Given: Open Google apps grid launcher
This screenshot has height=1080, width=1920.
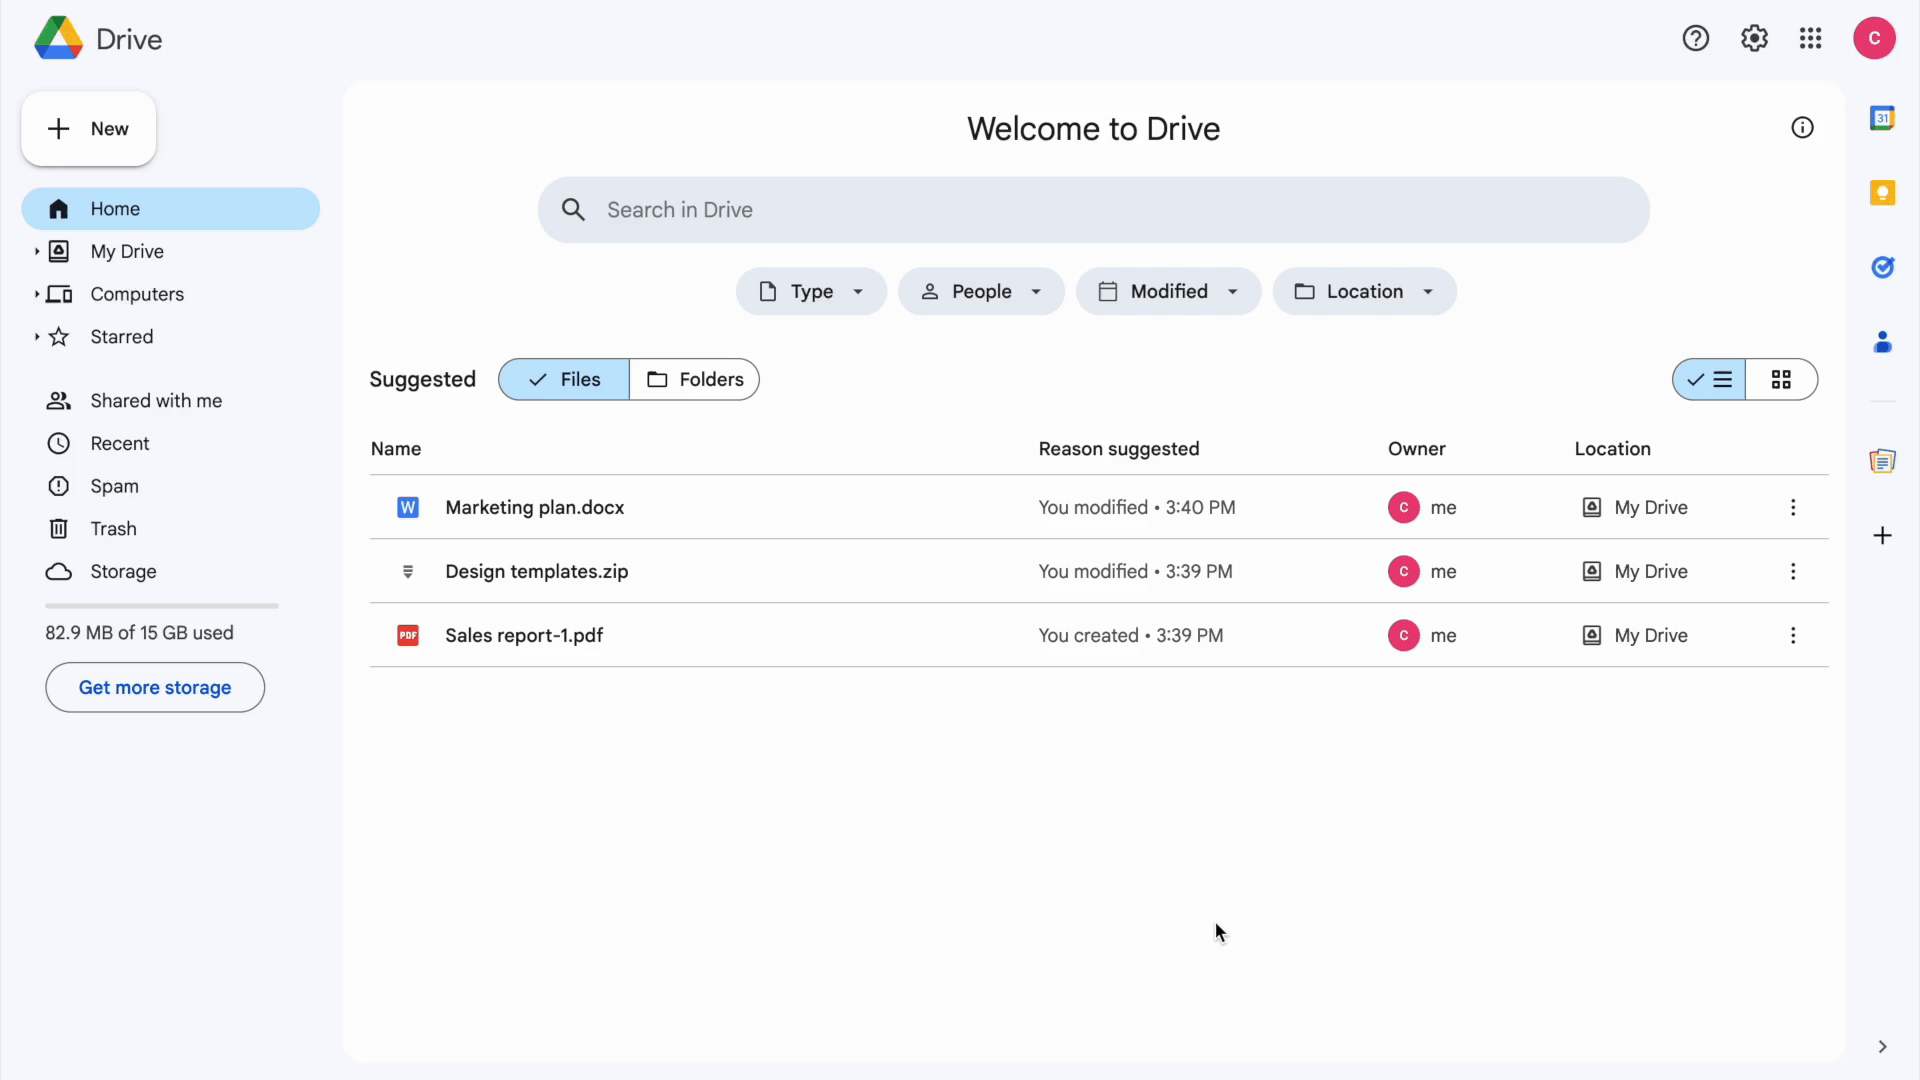Looking at the screenshot, I should coord(1810,38).
